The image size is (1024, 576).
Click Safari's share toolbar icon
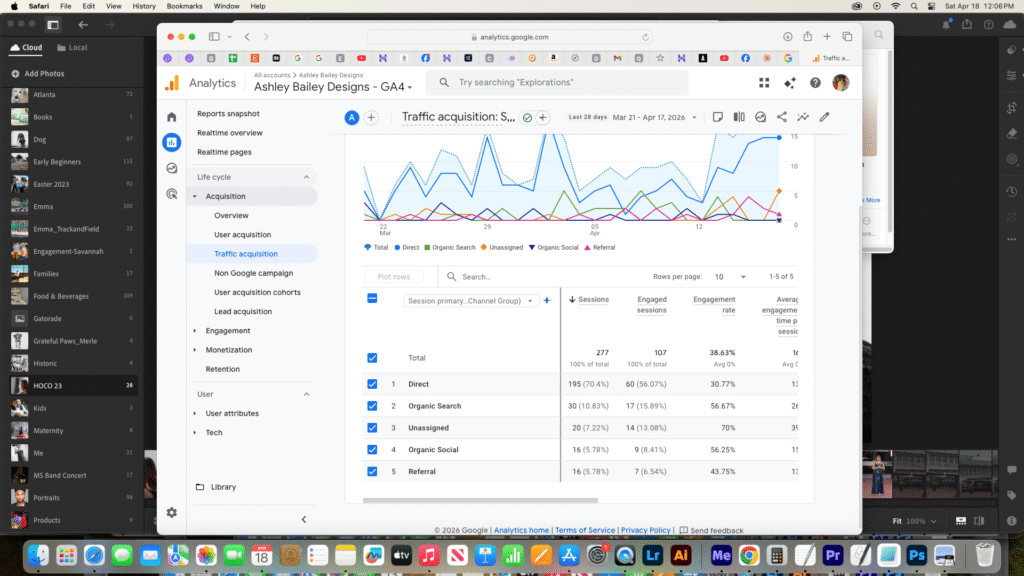click(807, 37)
